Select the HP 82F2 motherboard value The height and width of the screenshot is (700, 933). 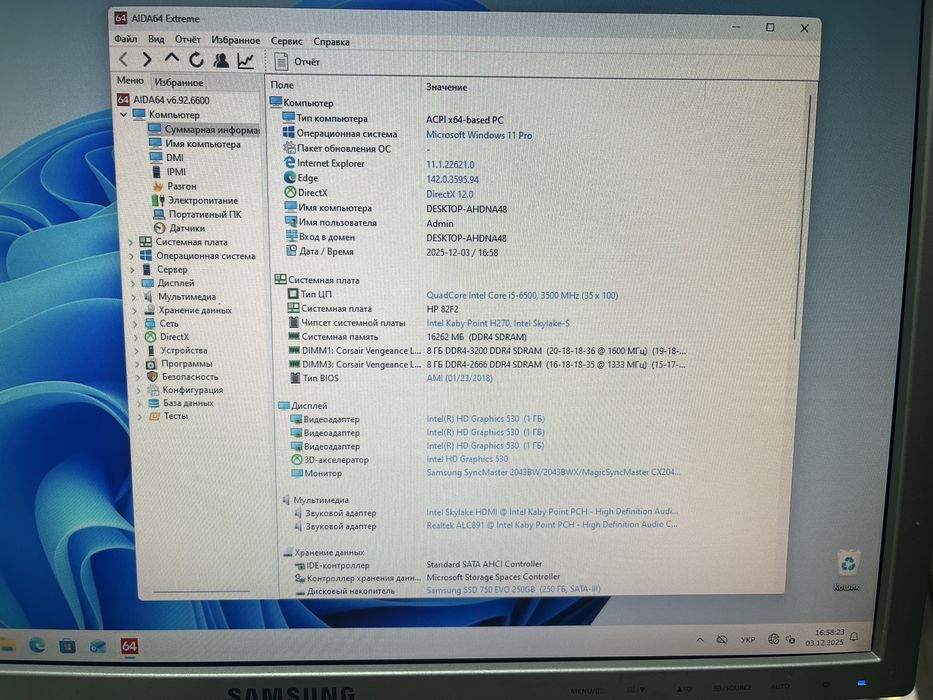coord(442,309)
